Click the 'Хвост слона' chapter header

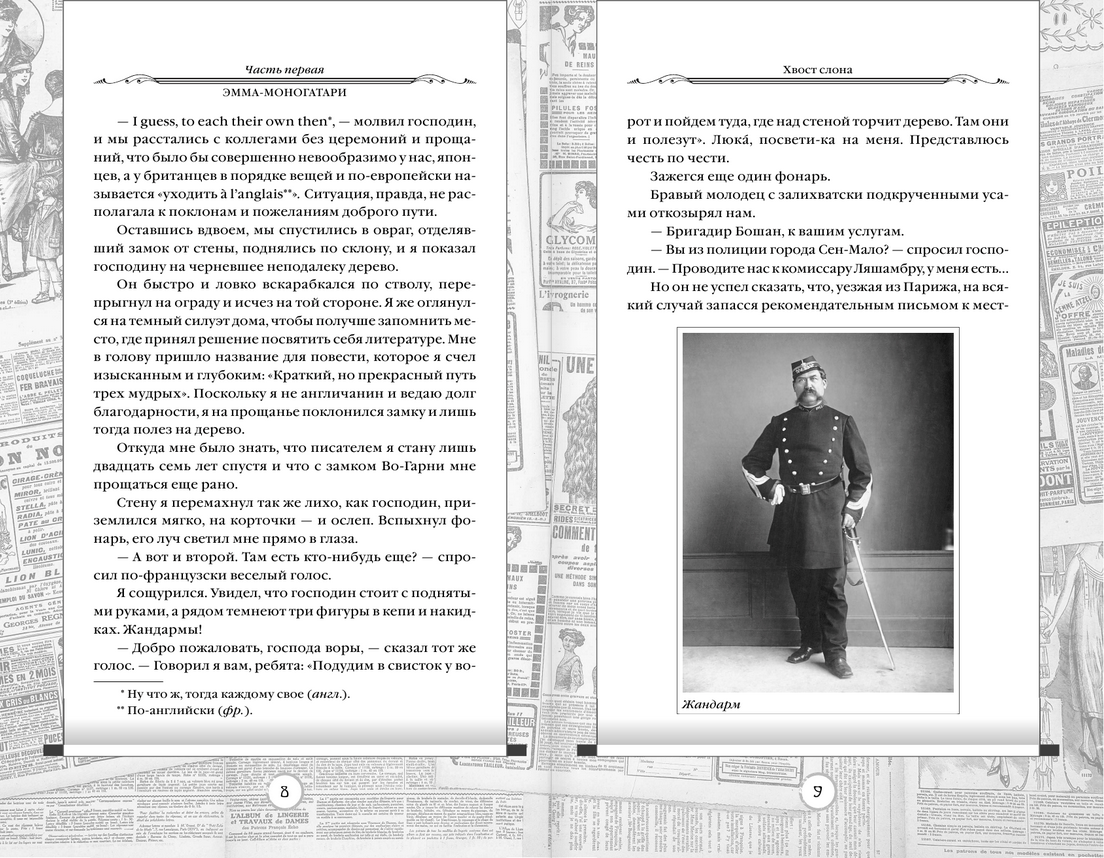[x=817, y=69]
